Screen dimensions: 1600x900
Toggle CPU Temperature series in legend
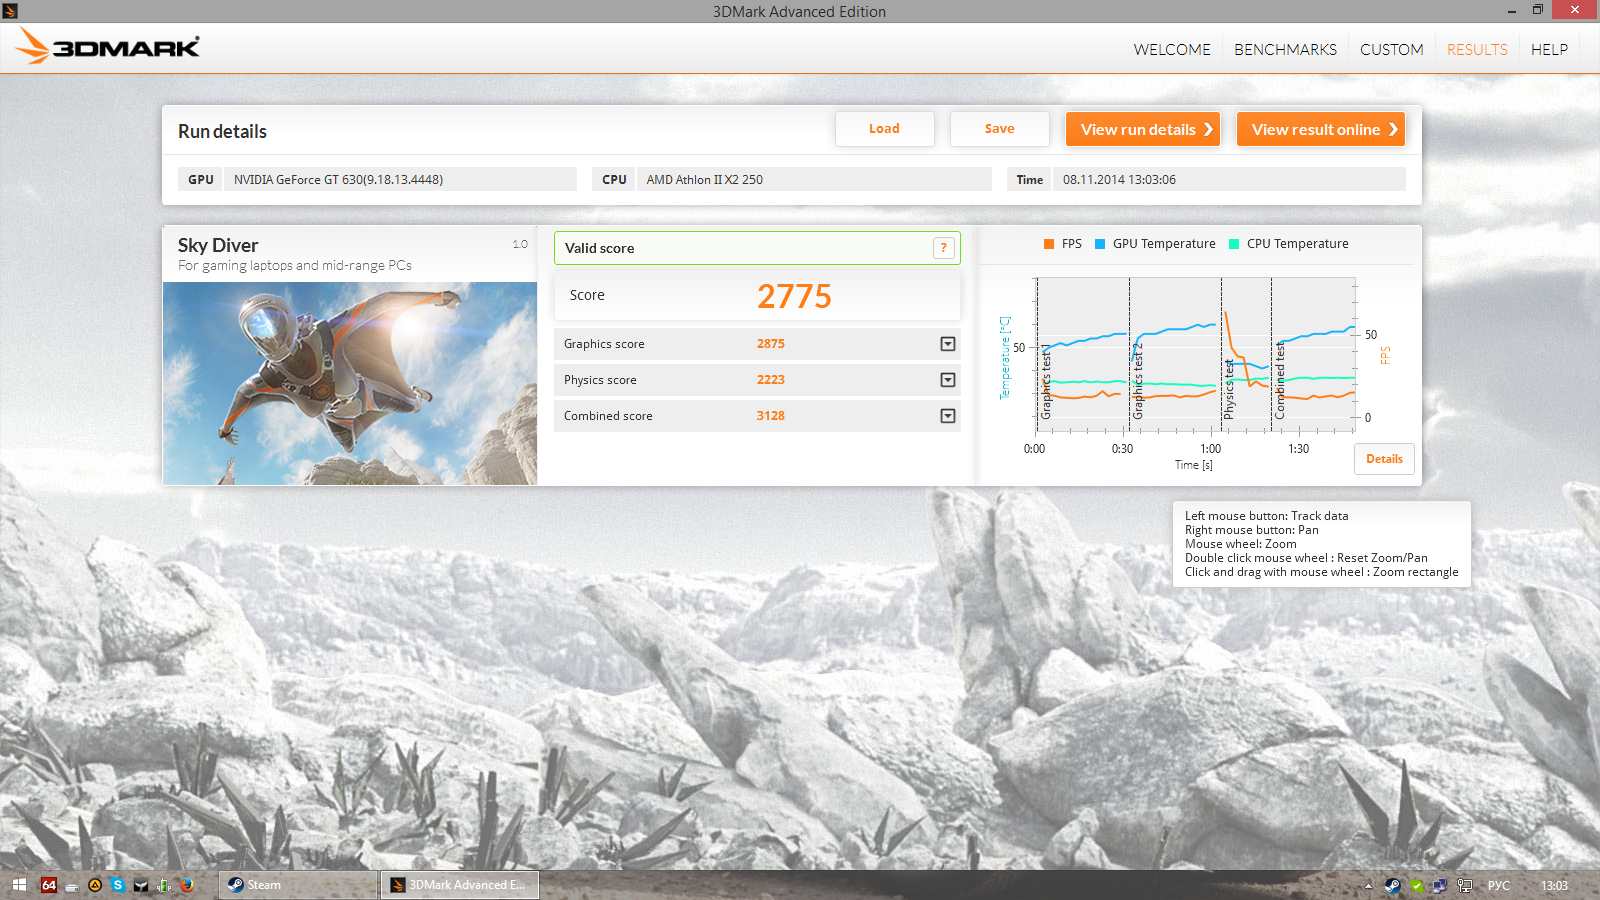(x=1288, y=244)
